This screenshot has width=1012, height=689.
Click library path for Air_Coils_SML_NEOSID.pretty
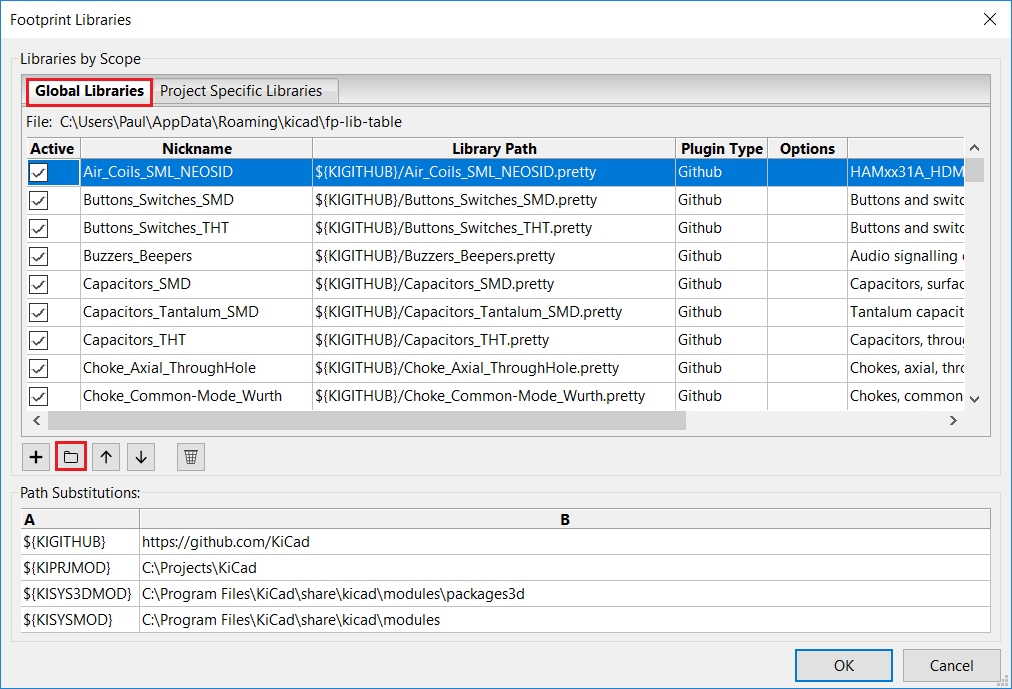[494, 172]
